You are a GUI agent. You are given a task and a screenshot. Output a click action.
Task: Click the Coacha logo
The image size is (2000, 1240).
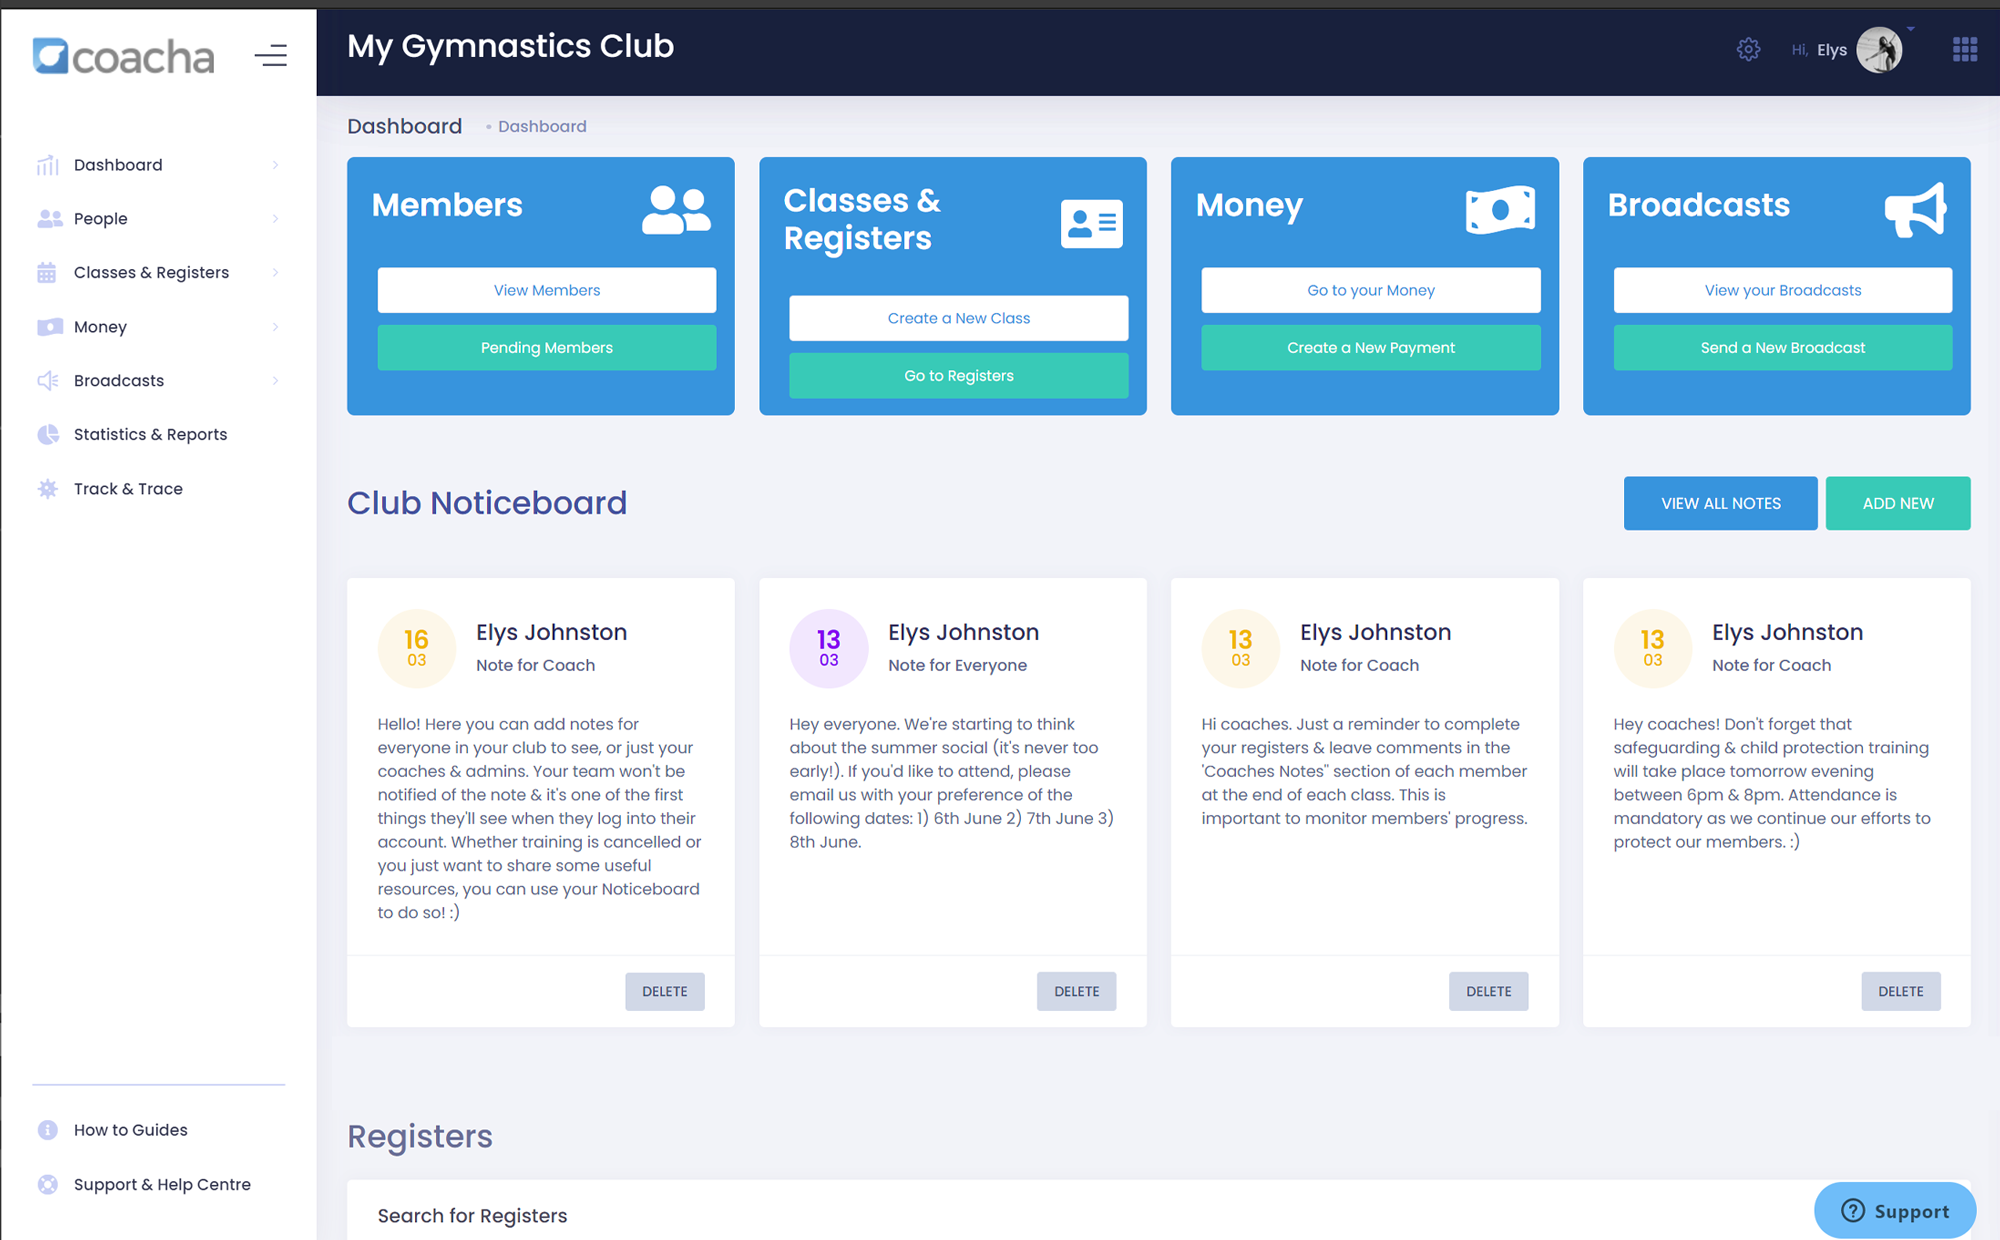(122, 57)
